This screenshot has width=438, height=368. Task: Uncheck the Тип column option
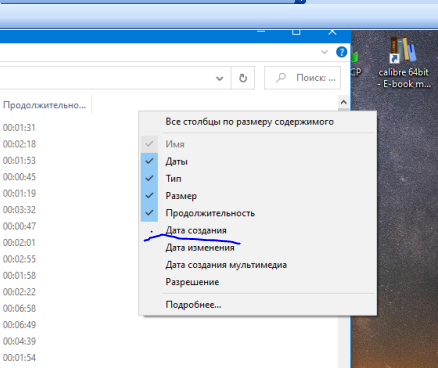click(258, 179)
